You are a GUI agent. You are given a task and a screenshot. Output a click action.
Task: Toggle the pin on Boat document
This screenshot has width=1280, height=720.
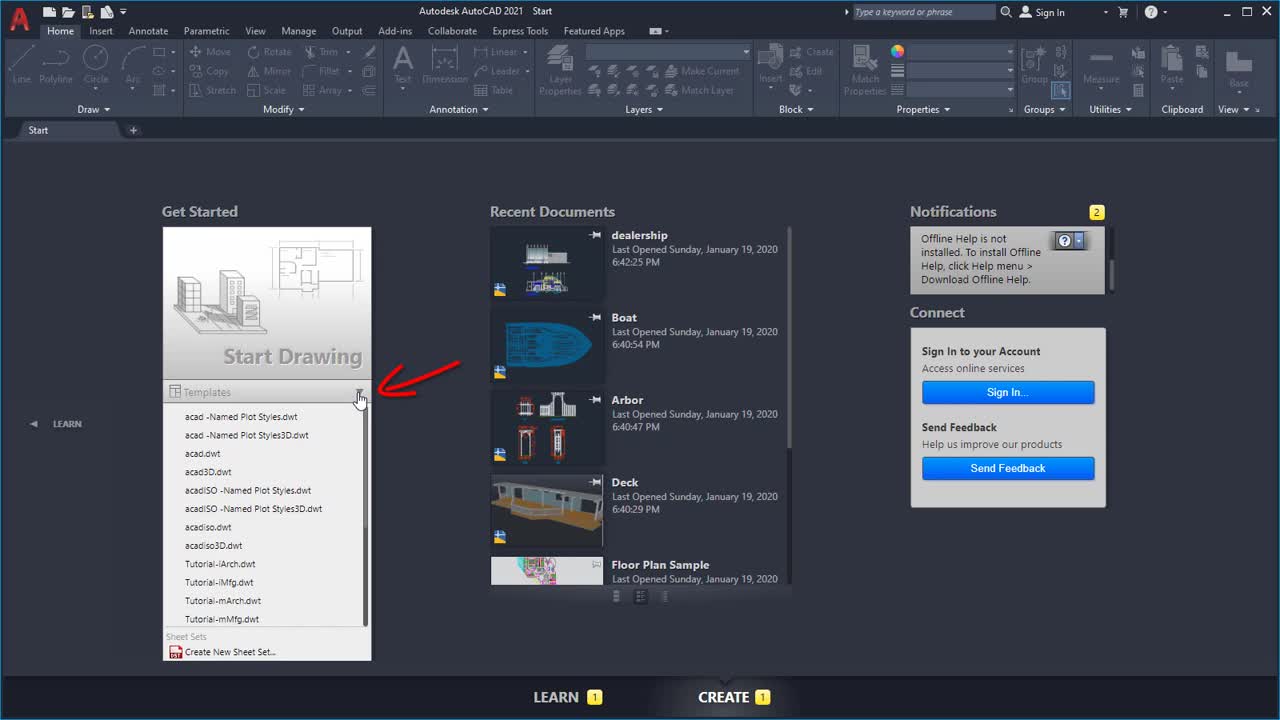pos(595,317)
